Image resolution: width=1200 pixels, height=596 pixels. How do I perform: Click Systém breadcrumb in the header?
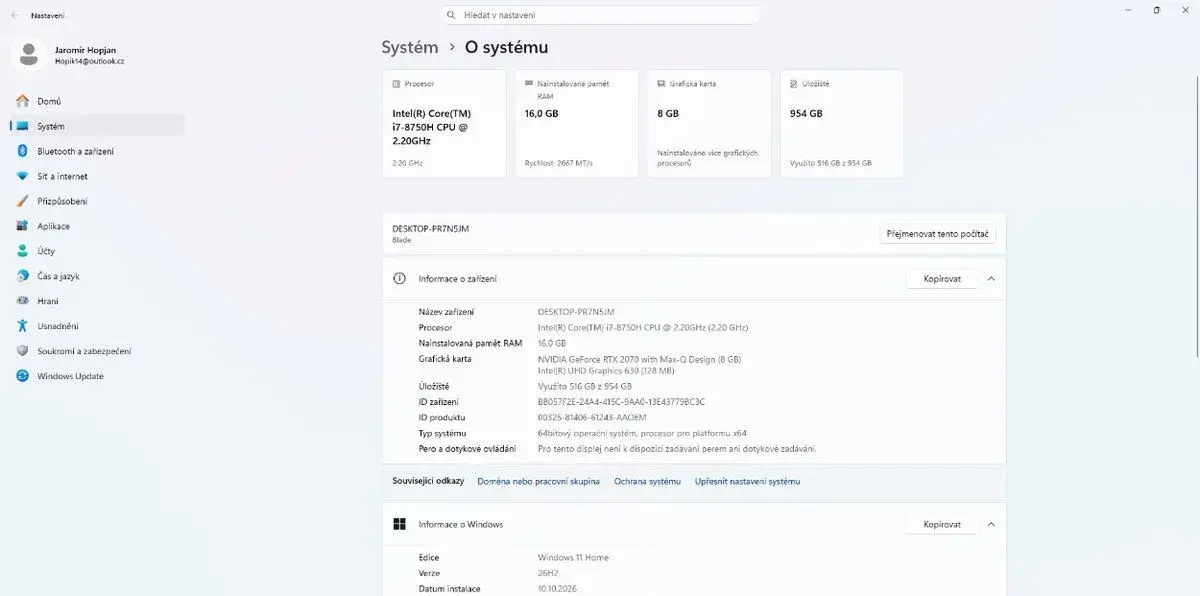410,47
